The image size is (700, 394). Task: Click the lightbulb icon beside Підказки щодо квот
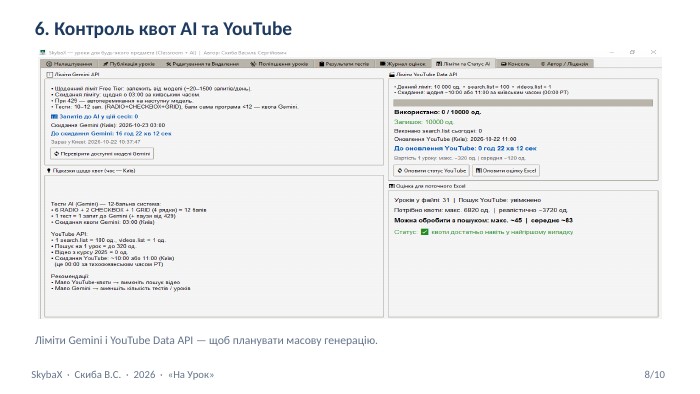[49, 170]
